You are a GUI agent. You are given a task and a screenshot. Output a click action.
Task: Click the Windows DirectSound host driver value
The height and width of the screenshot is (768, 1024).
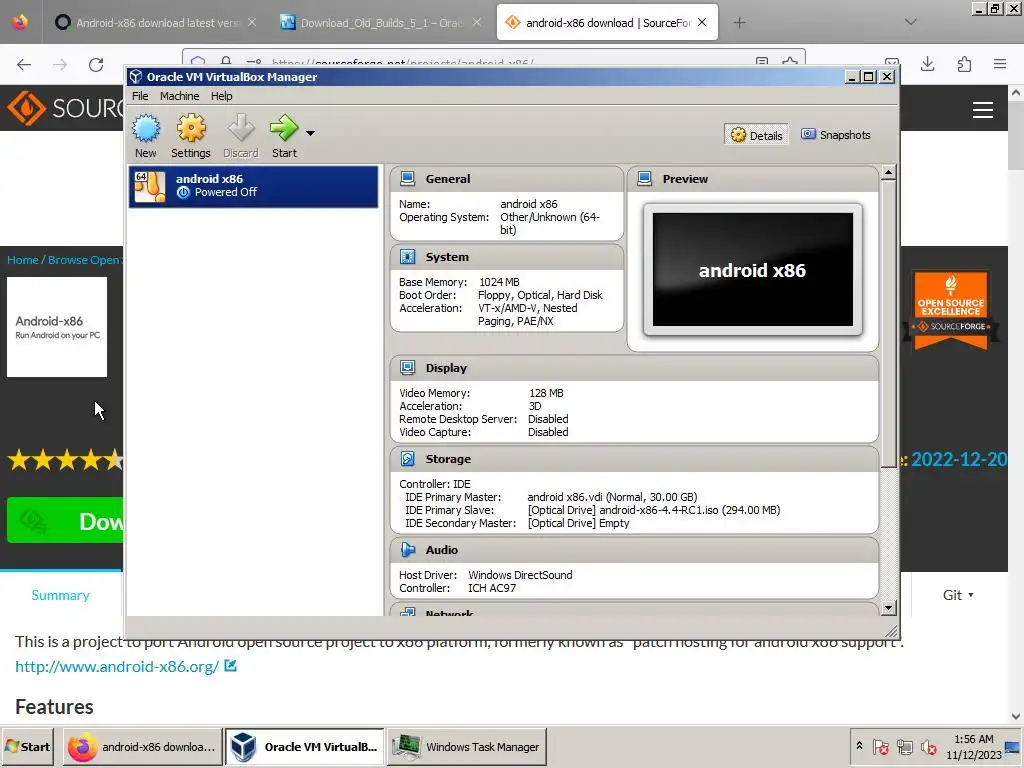tap(520, 575)
